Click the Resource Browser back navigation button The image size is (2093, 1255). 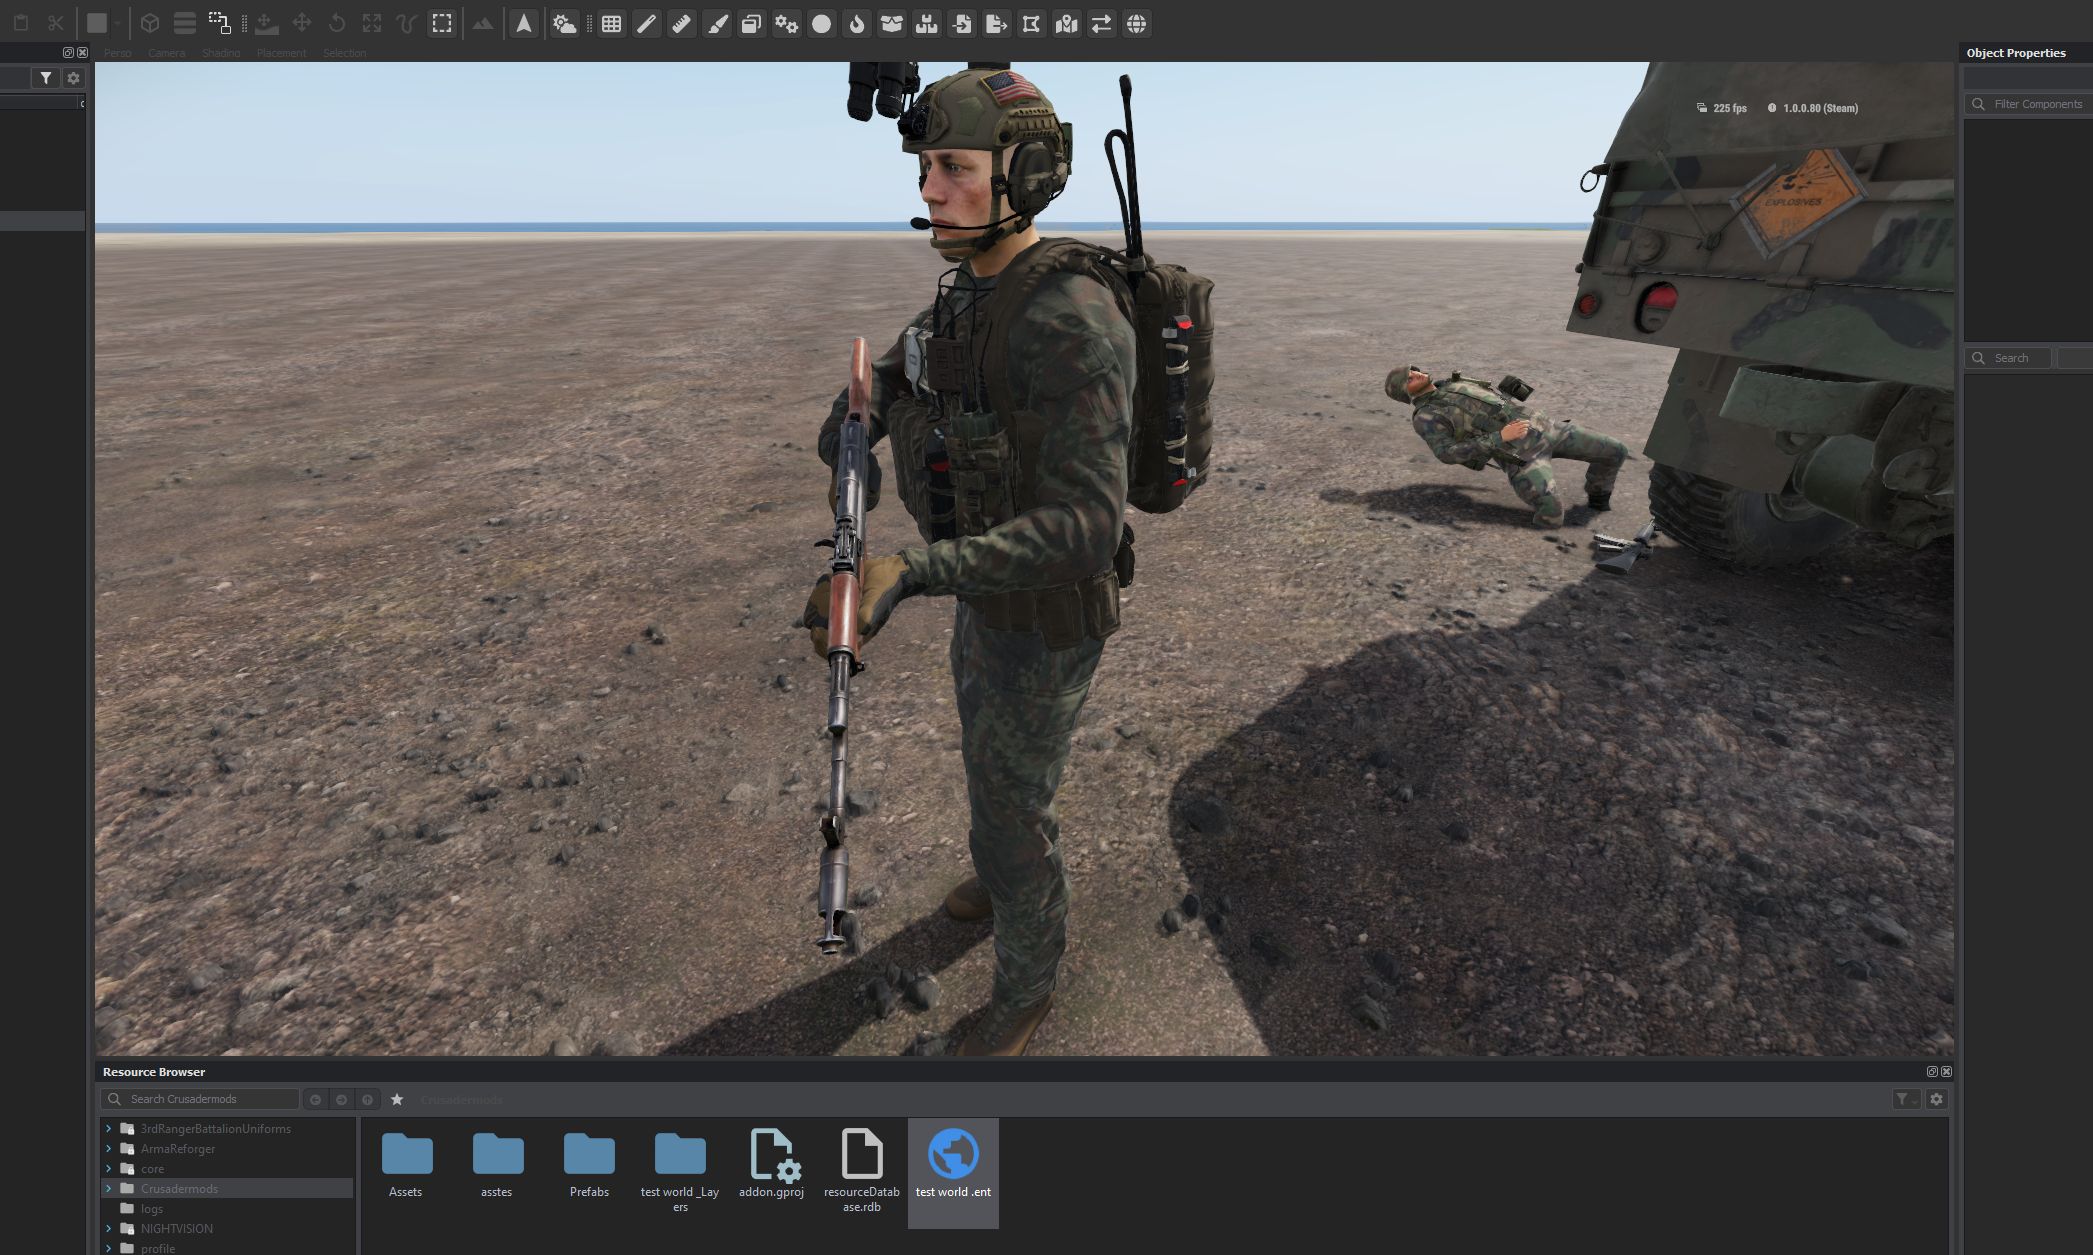coord(315,1099)
